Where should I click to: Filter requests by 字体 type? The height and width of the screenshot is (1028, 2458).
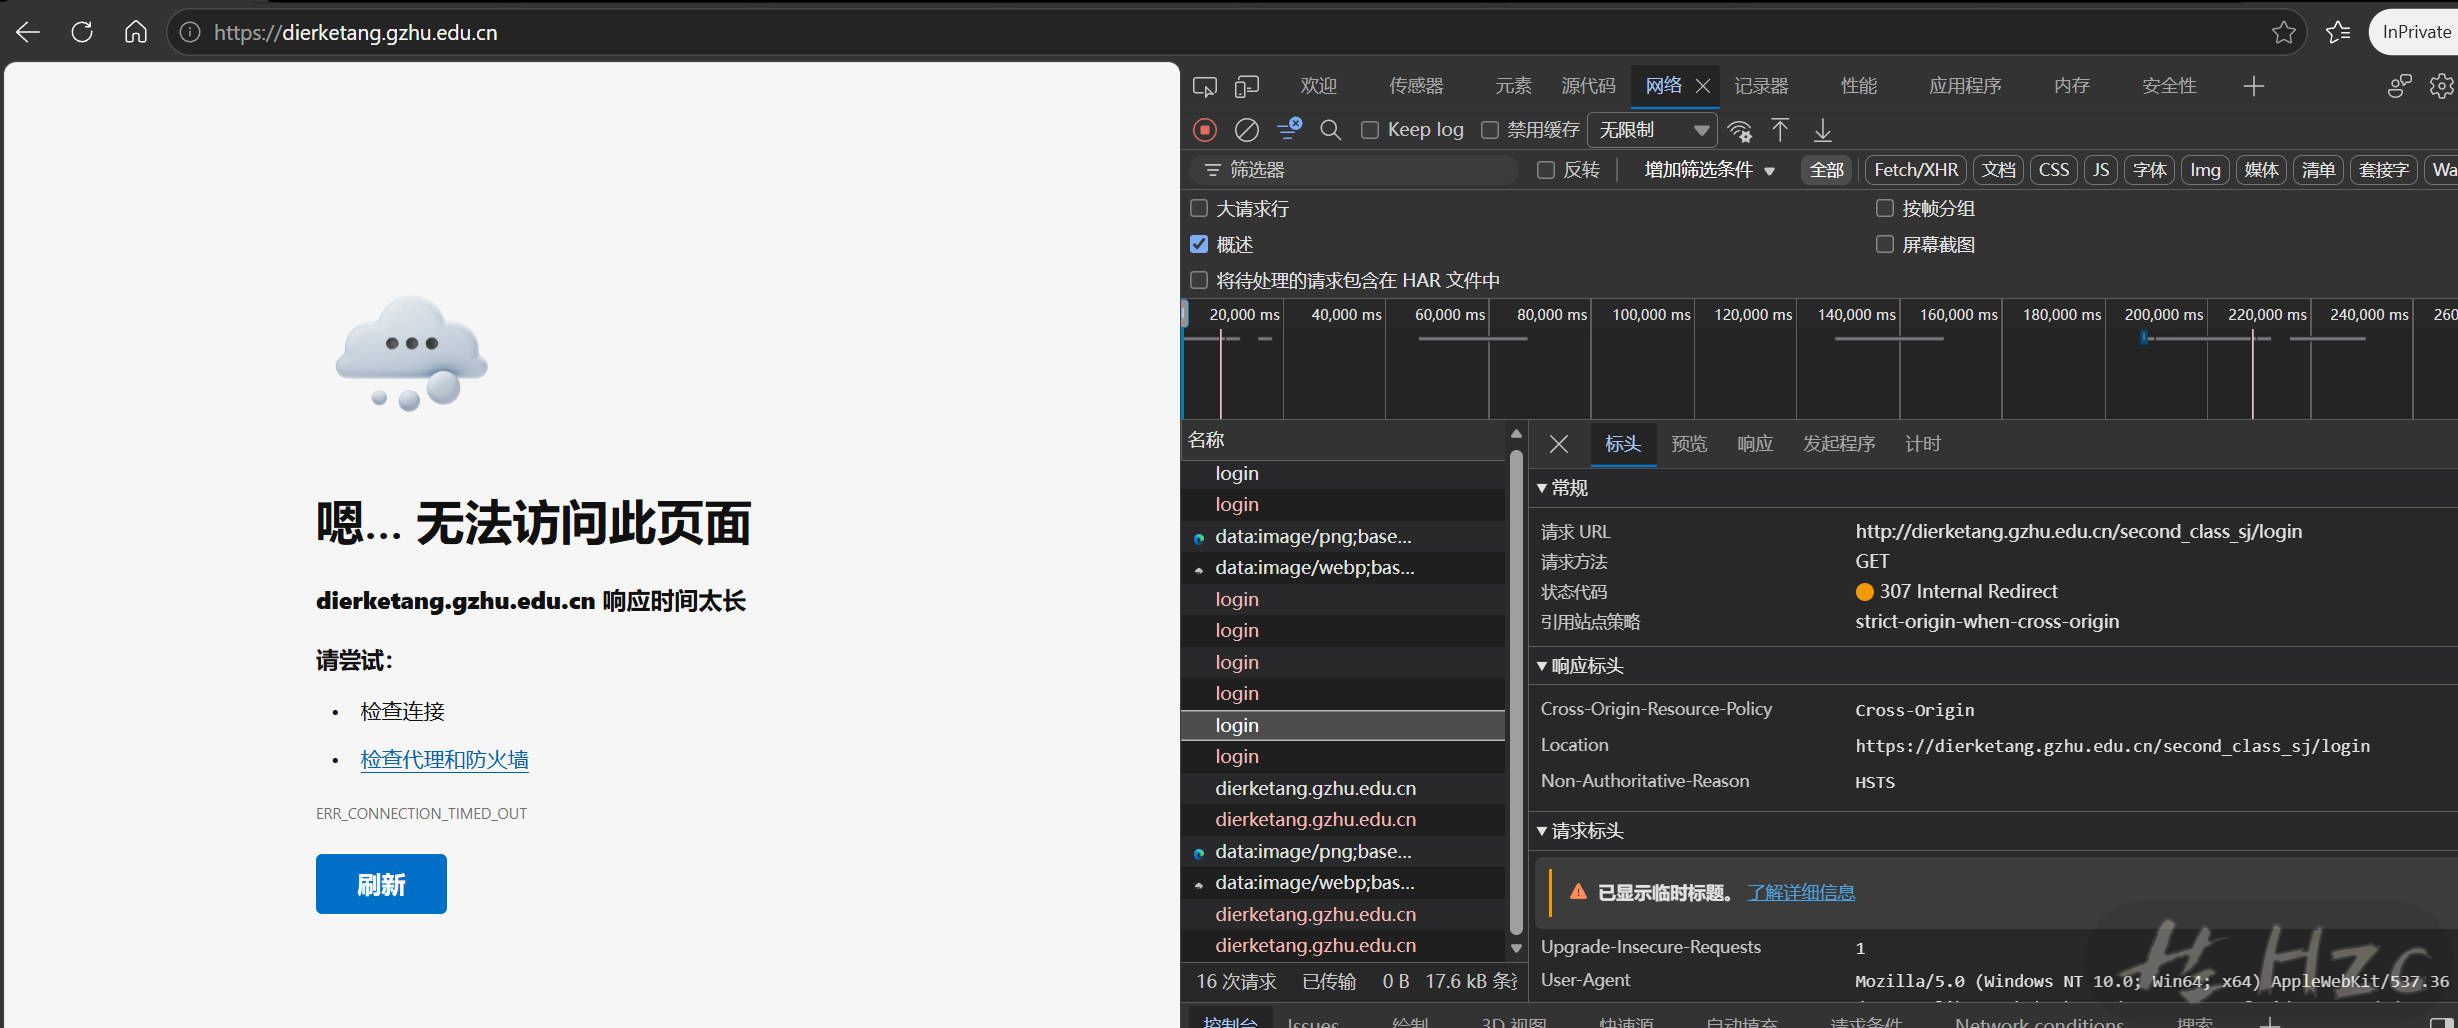[2149, 170]
